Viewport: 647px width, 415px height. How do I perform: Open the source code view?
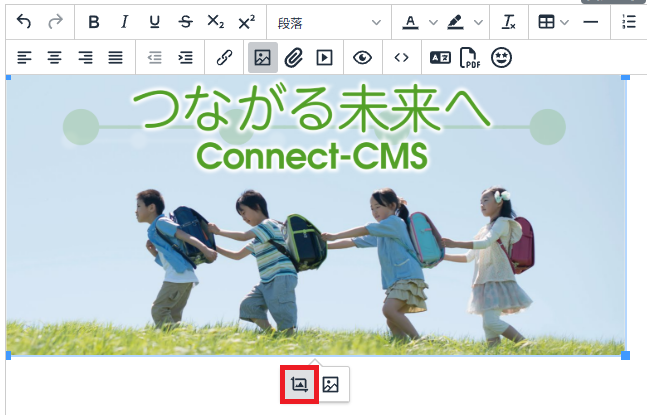[401, 57]
